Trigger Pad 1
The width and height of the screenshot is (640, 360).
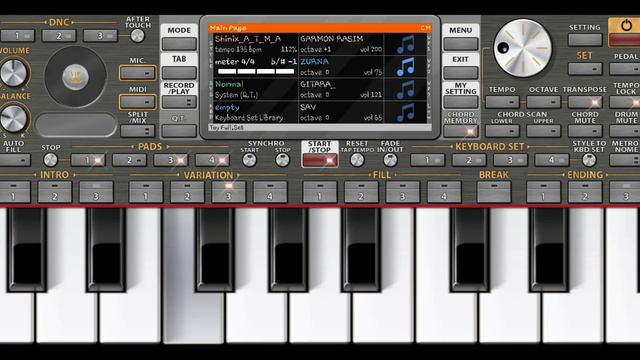88,160
